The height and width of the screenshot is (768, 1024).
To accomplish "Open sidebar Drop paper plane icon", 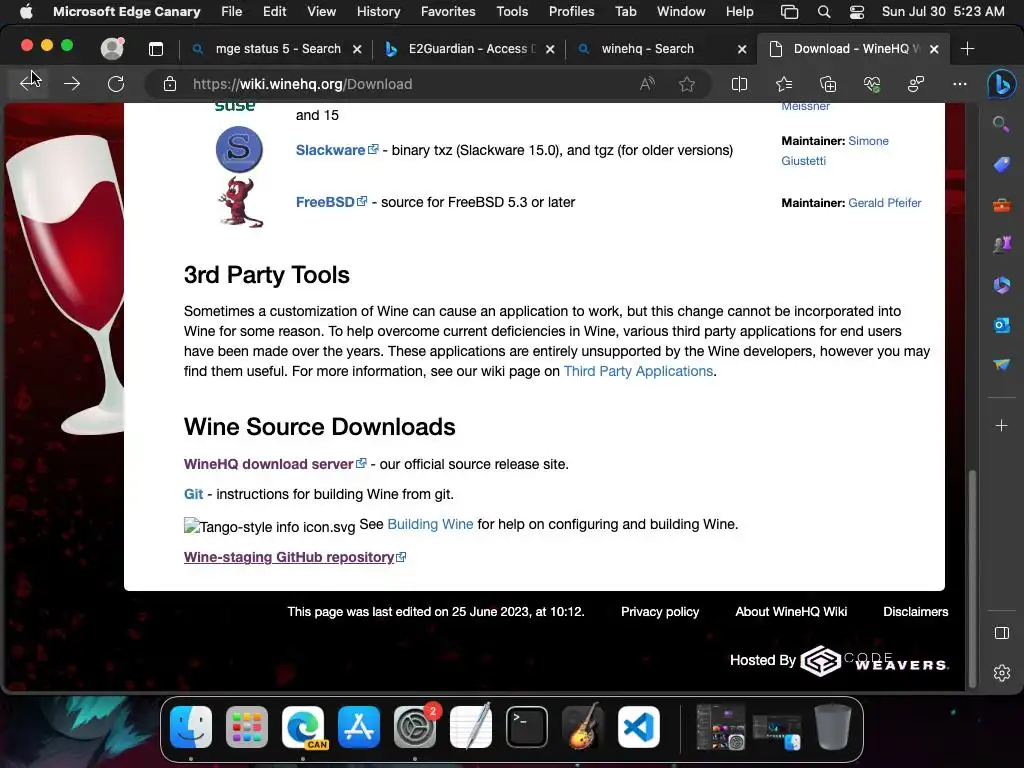I will coord(1001,364).
